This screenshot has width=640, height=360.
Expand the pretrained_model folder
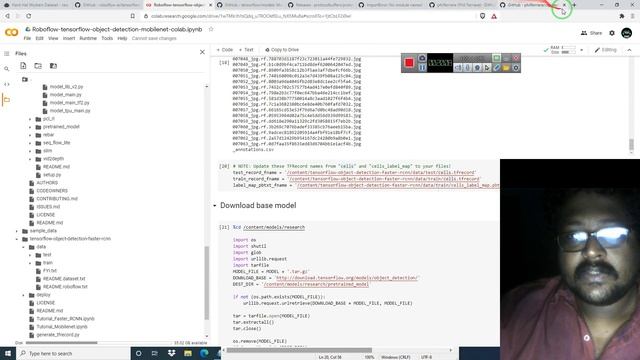[x=30, y=127]
